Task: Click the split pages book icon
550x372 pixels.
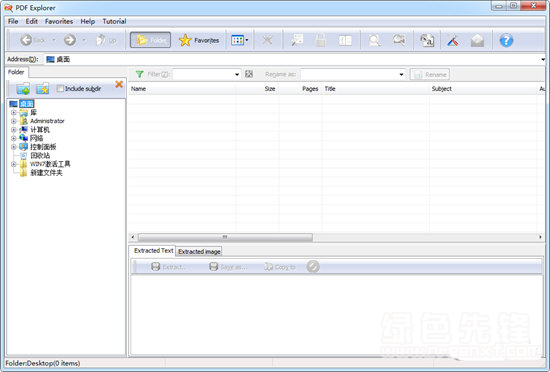Action: click(345, 40)
